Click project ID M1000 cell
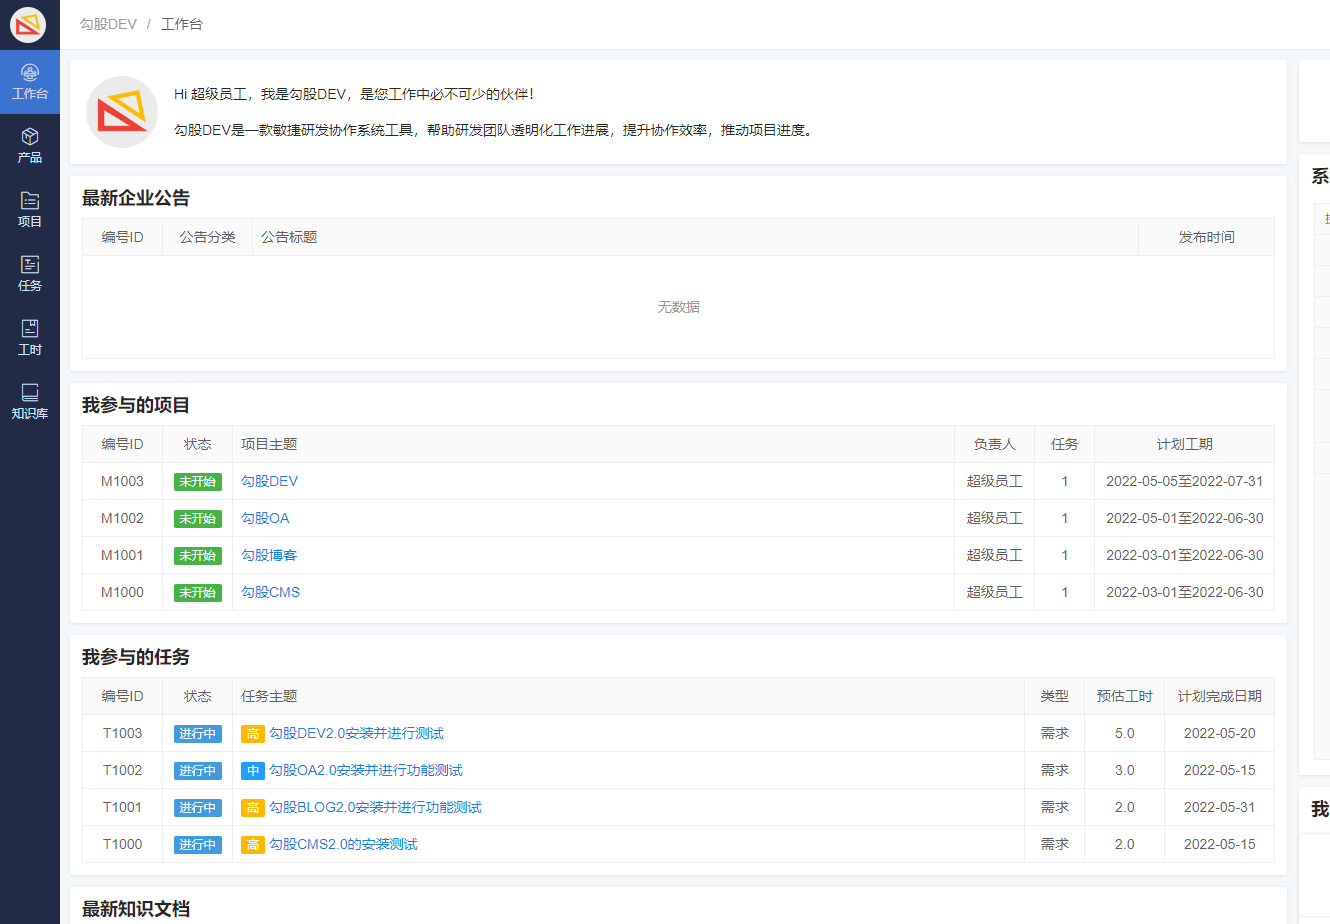Screen dimensions: 1330x924 pos(122,592)
